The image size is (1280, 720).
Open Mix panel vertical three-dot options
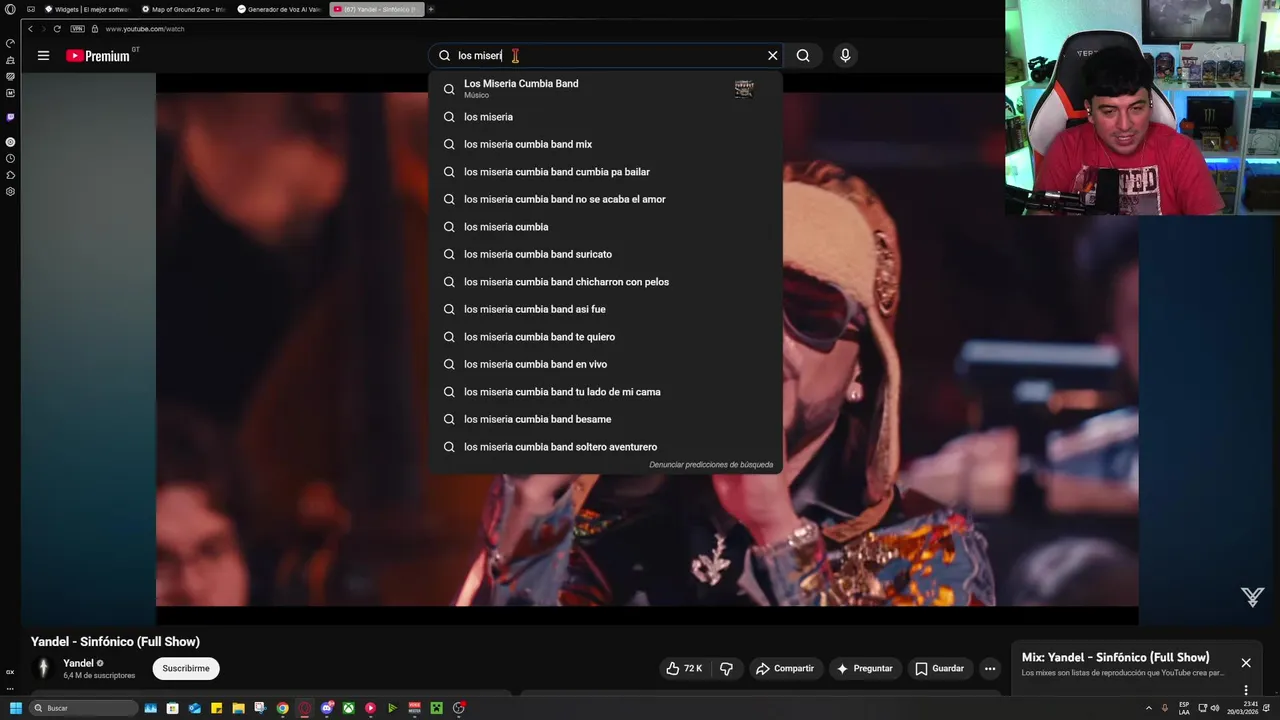pos(1246,690)
